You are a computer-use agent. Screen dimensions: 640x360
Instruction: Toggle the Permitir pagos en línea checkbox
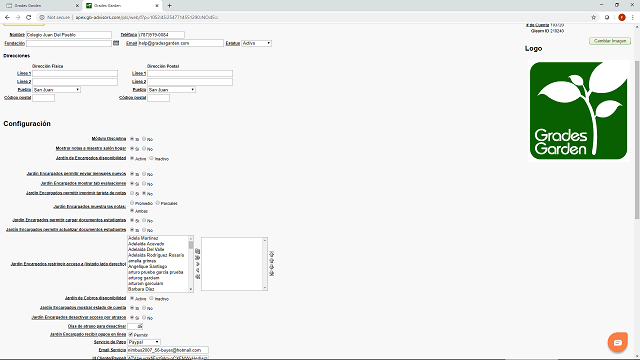[131, 334]
